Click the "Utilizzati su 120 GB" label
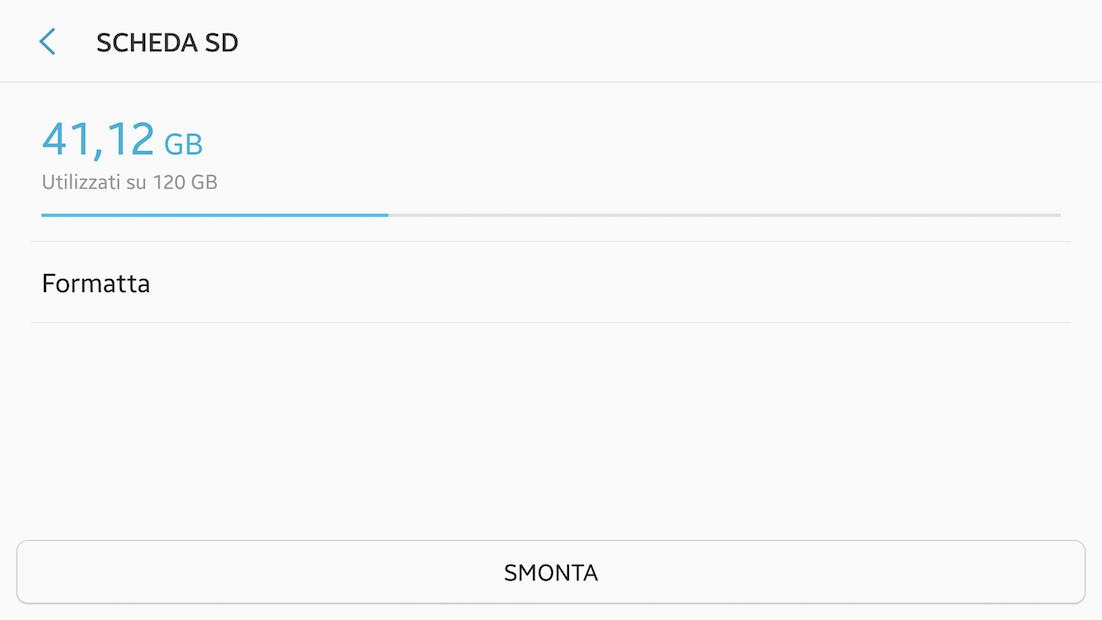This screenshot has width=1102, height=620. click(x=130, y=183)
